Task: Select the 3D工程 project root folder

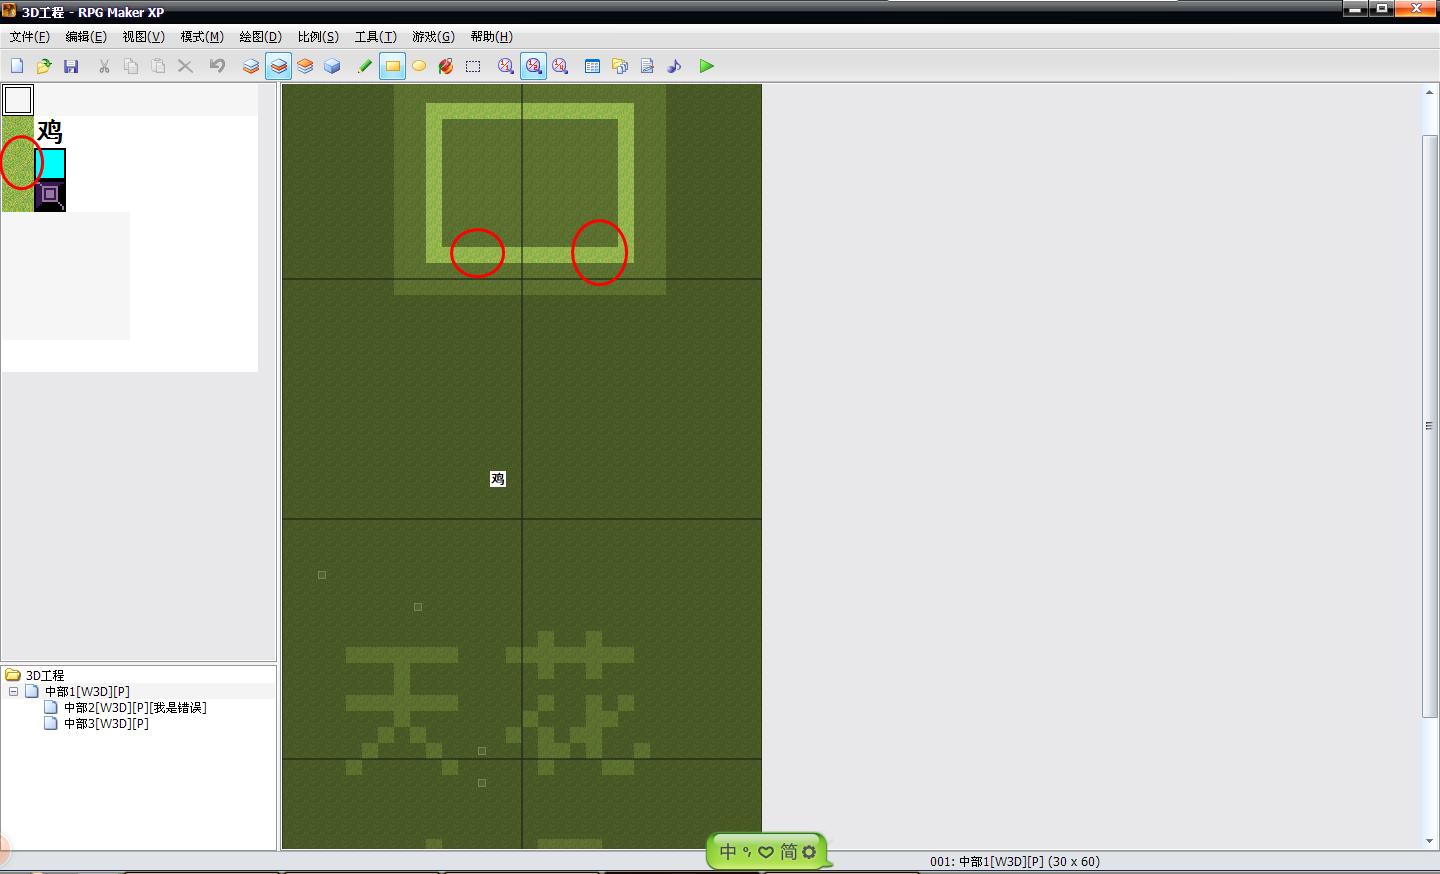Action: 45,675
